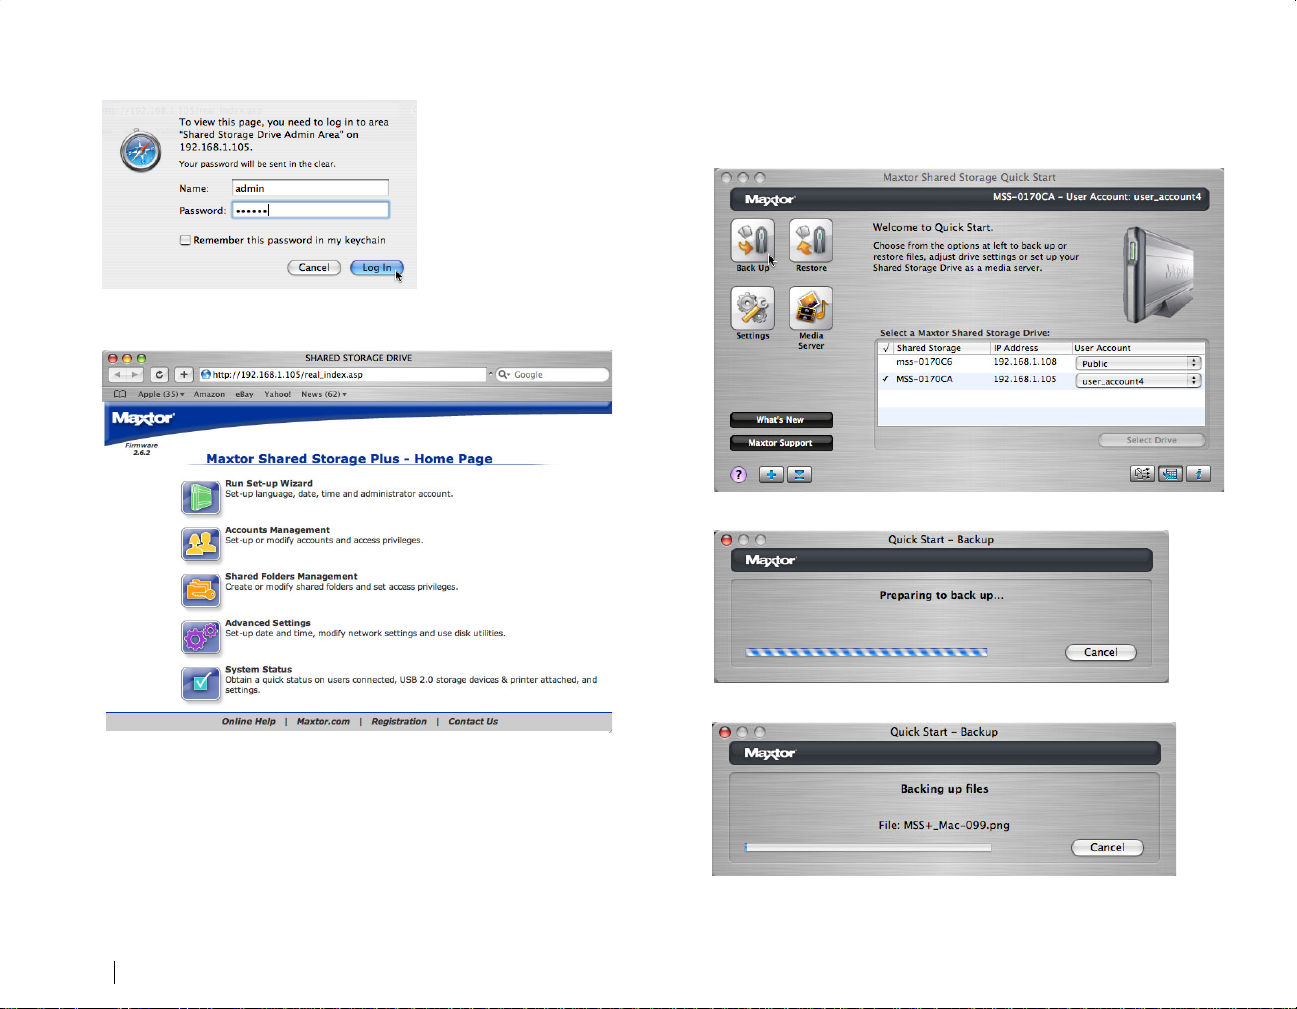The width and height of the screenshot is (1297, 1009).
Task: Click the Preparing to back up progress bar
Action: tap(867, 652)
